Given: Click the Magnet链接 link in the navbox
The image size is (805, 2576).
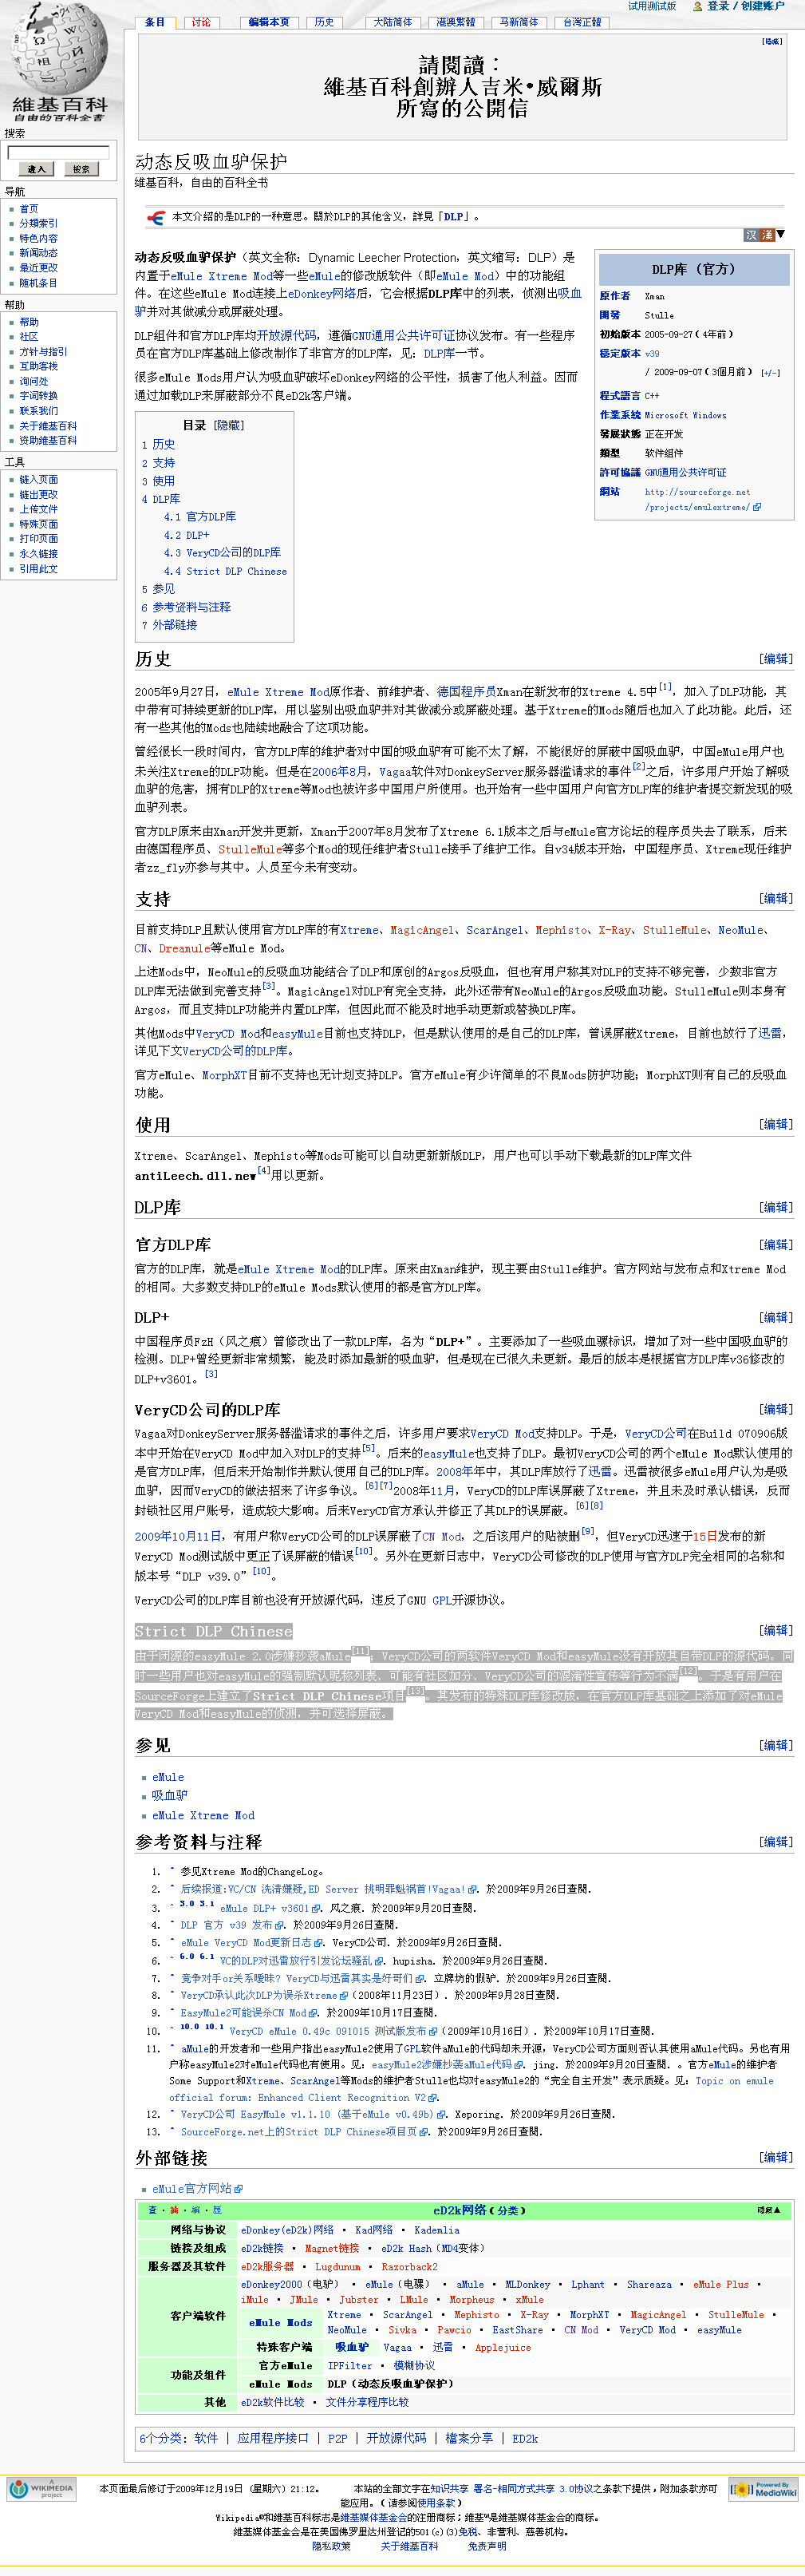Looking at the screenshot, I should point(332,2247).
